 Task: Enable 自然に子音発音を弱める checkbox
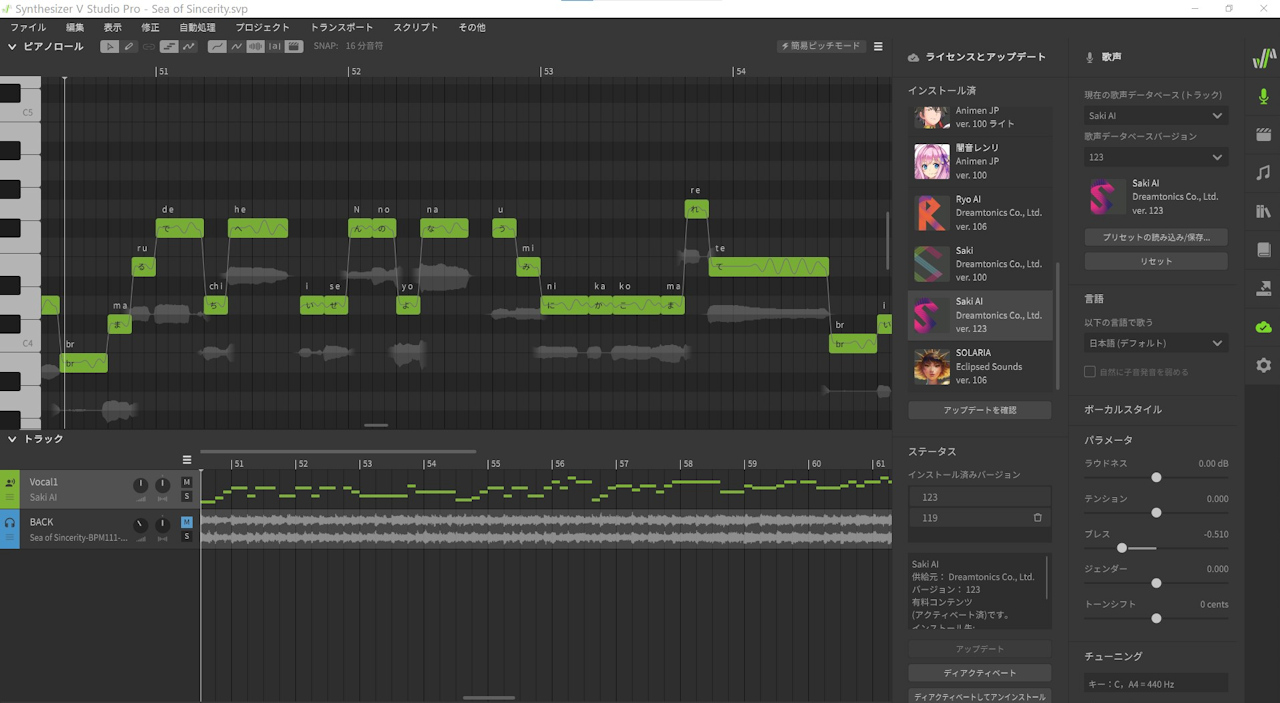[x=1090, y=372]
